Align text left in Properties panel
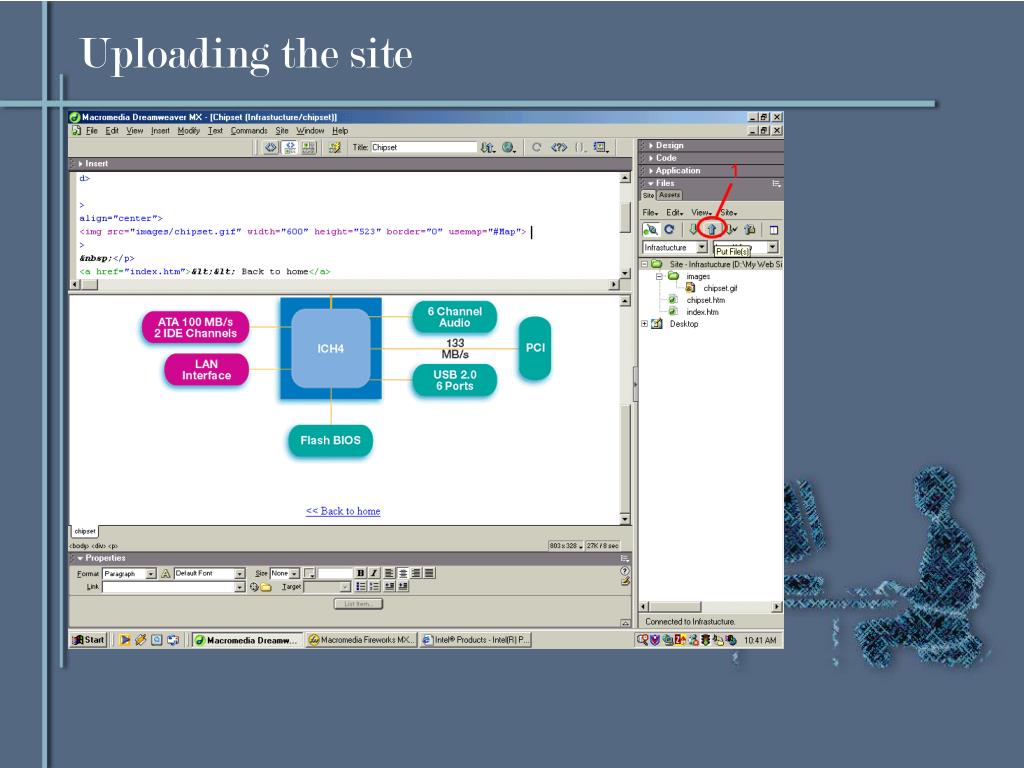 click(389, 573)
